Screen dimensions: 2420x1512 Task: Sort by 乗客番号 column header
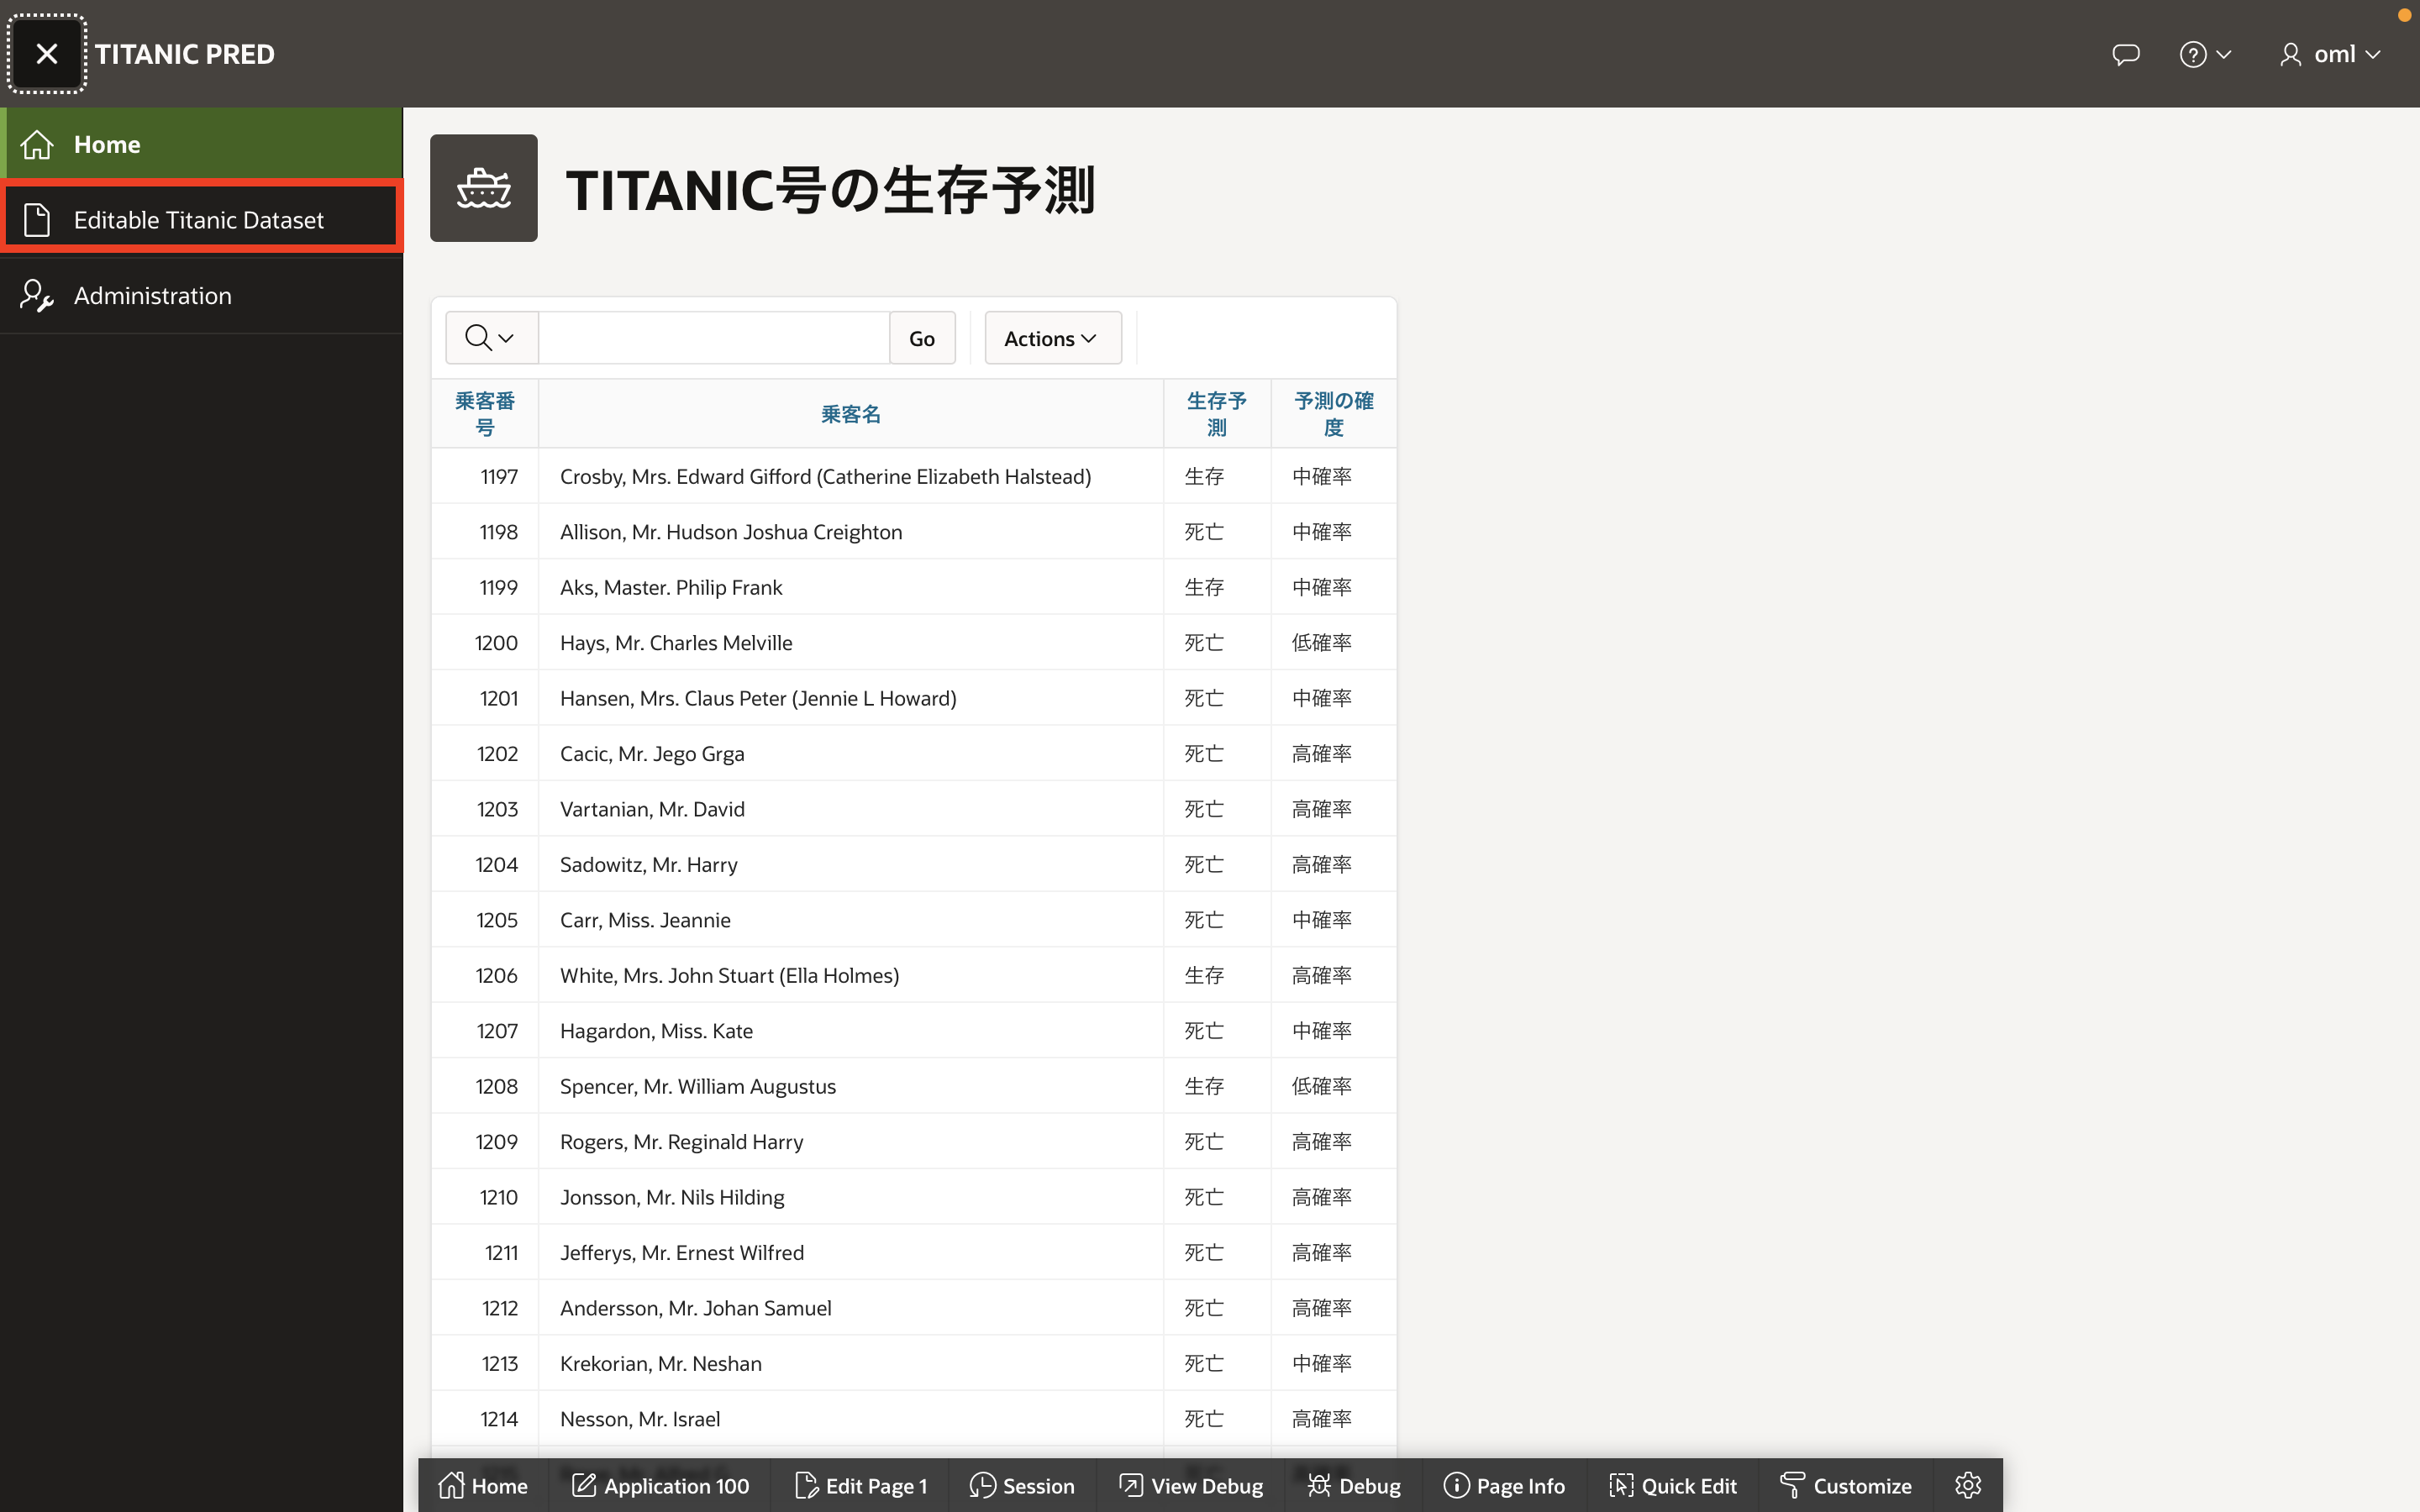485,414
